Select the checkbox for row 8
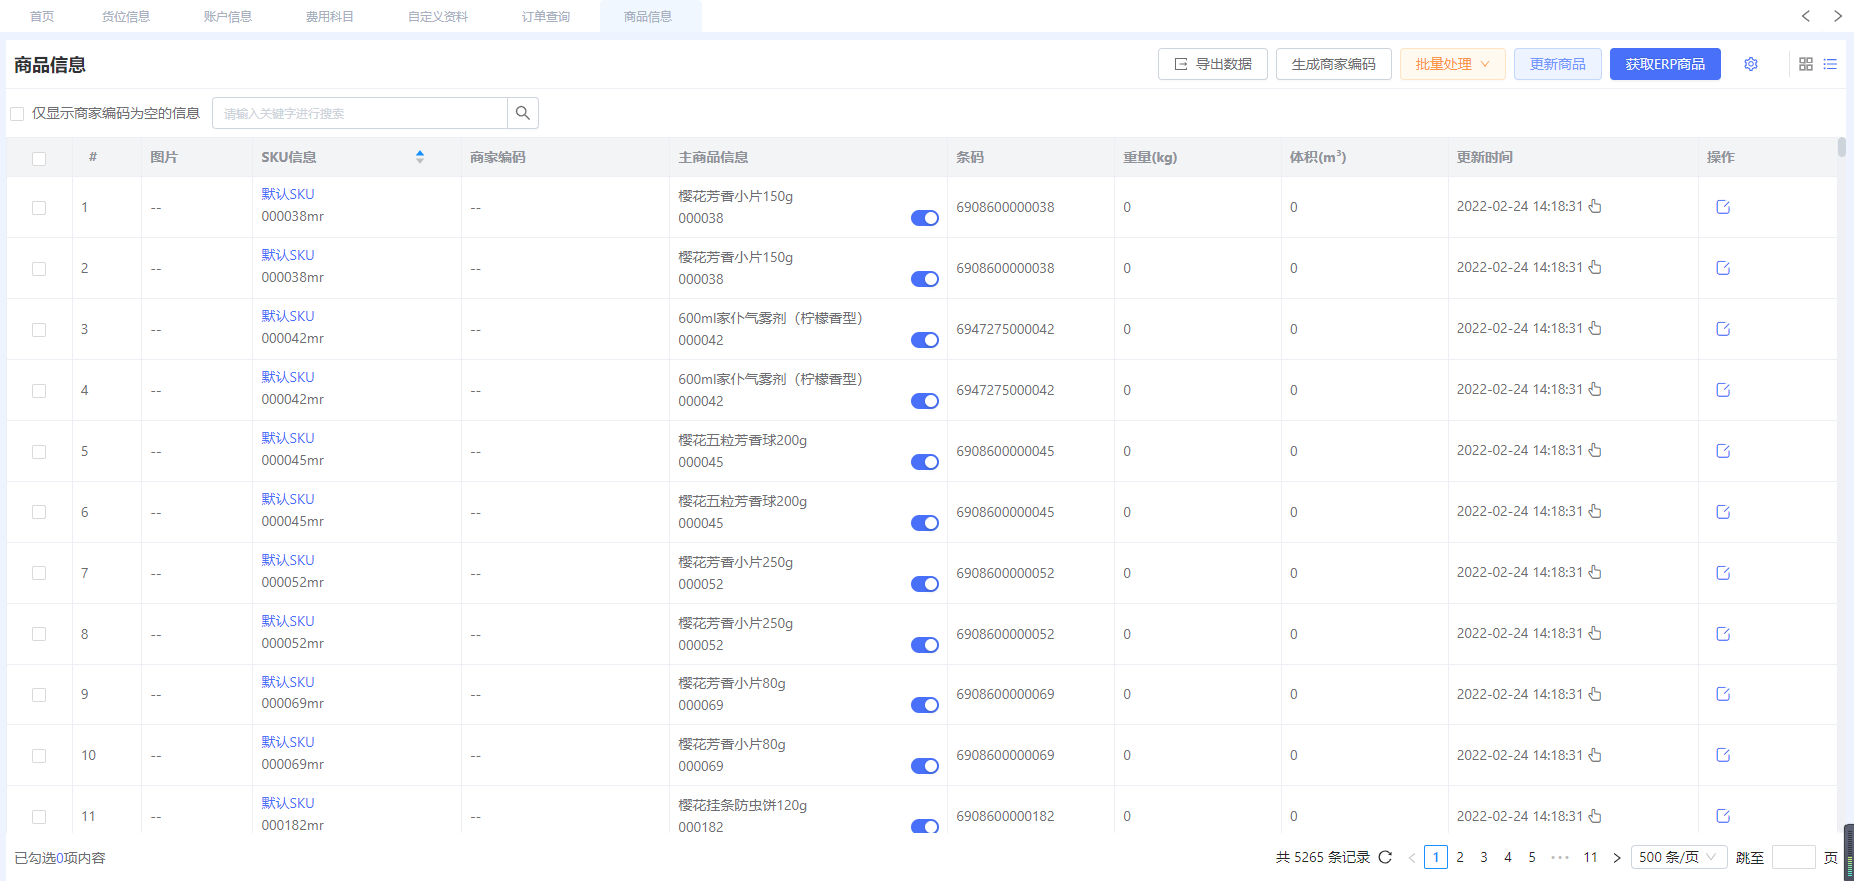Screen dimensions: 1854x881 (39, 634)
